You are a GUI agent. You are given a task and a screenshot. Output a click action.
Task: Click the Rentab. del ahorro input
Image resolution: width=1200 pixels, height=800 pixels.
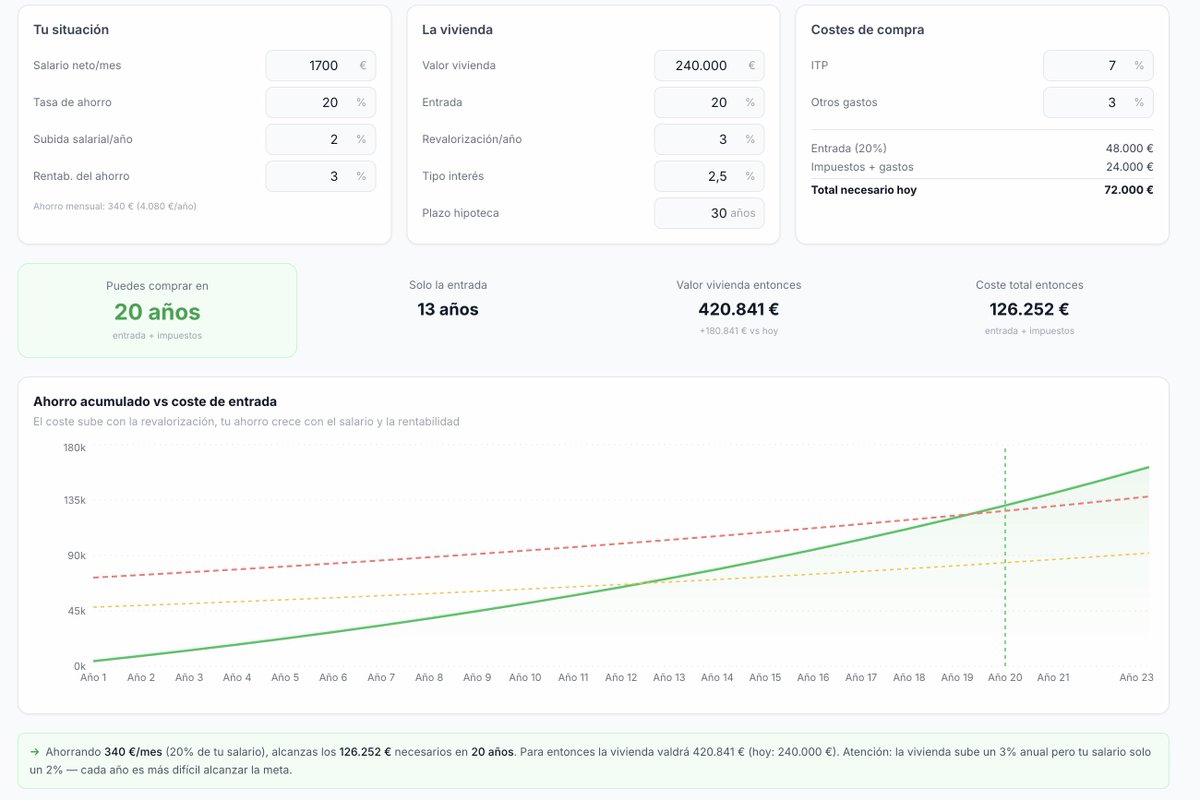(x=320, y=176)
